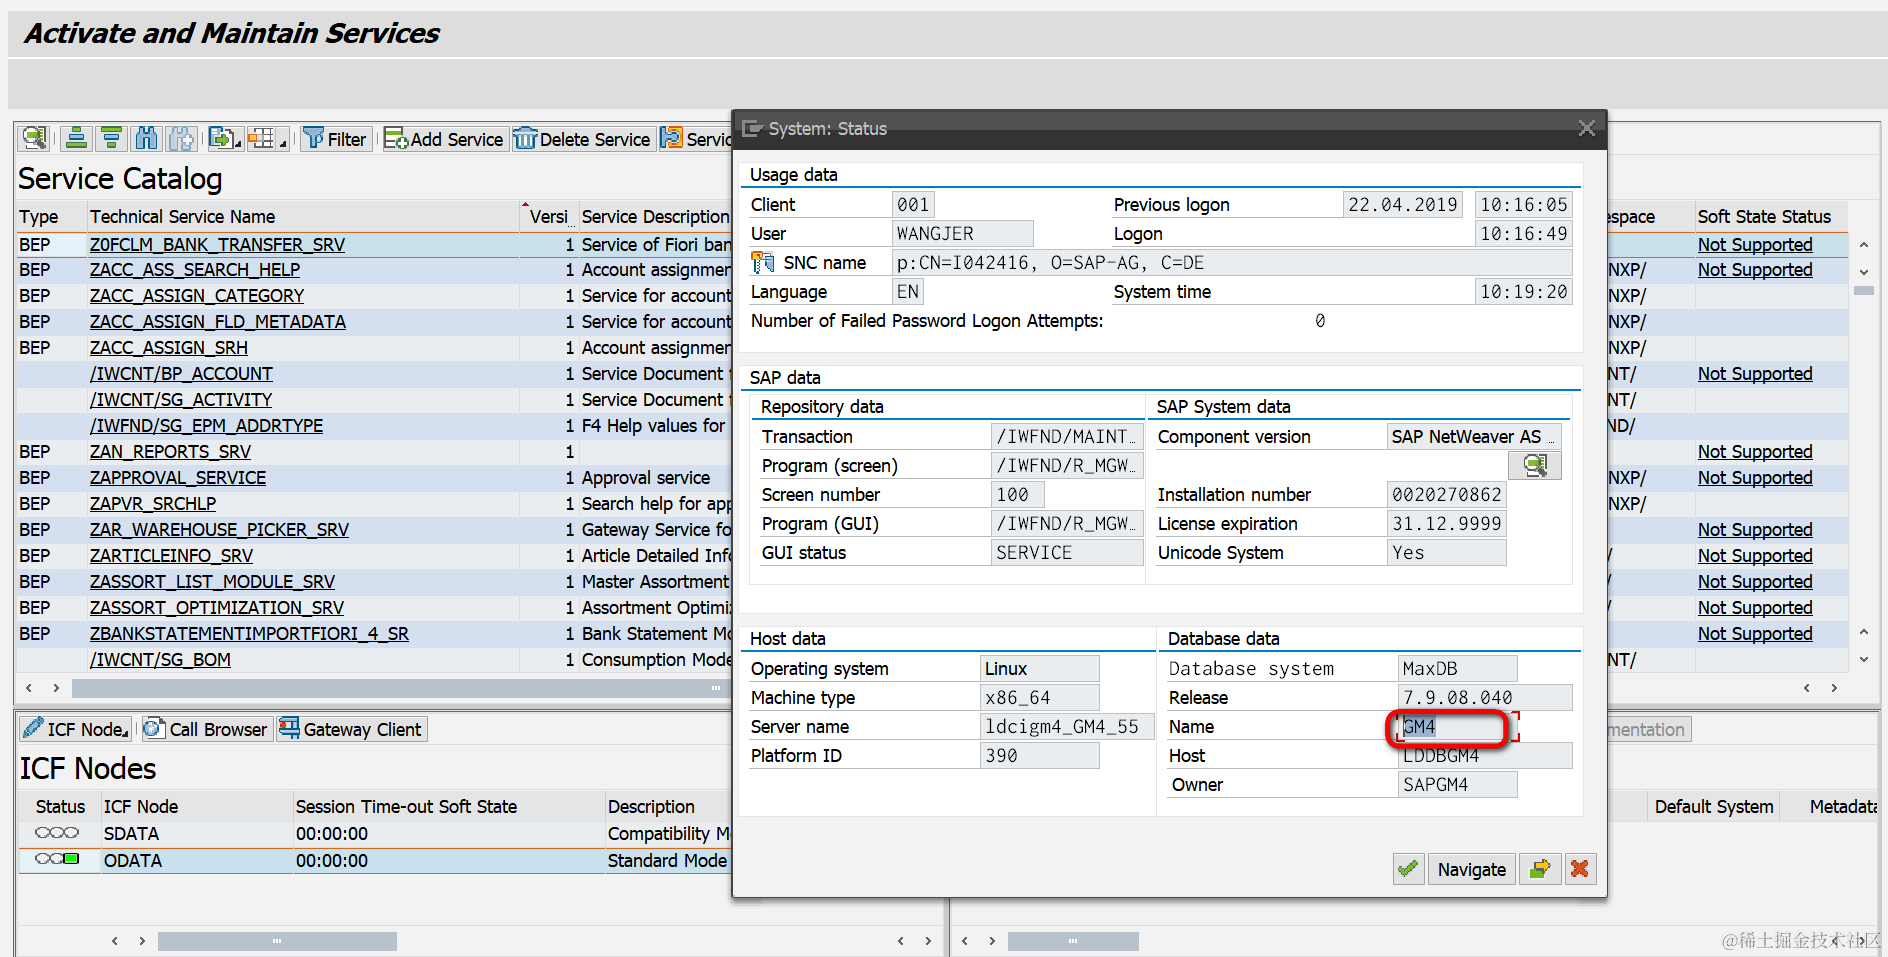Open the ZACC_ASSIGN_CATEGORY service
The height and width of the screenshot is (957, 1888).
[x=197, y=296]
